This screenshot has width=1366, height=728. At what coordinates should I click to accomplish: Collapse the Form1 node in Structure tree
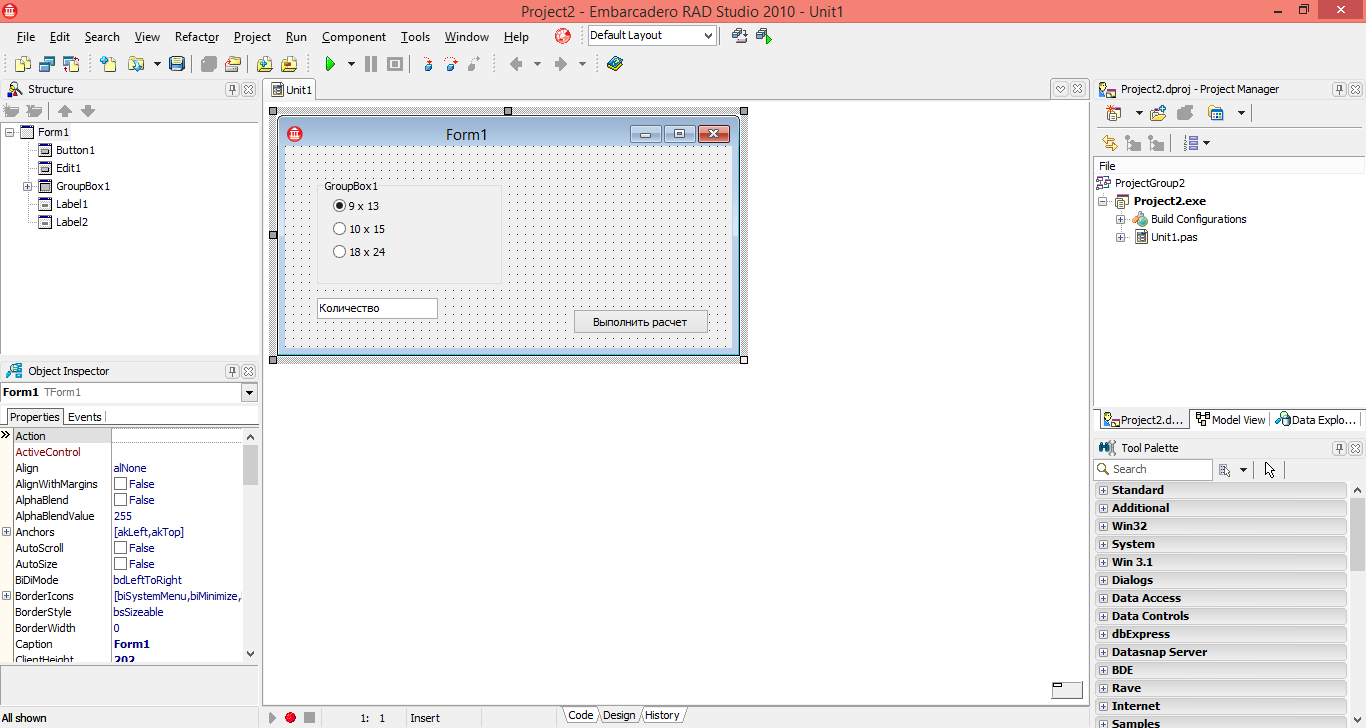point(10,132)
